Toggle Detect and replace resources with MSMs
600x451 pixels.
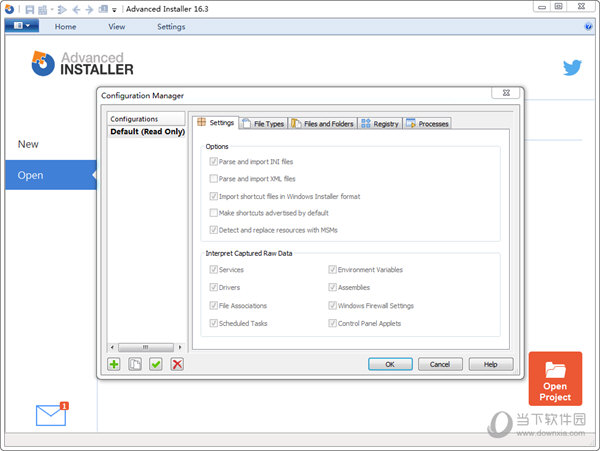coord(214,230)
